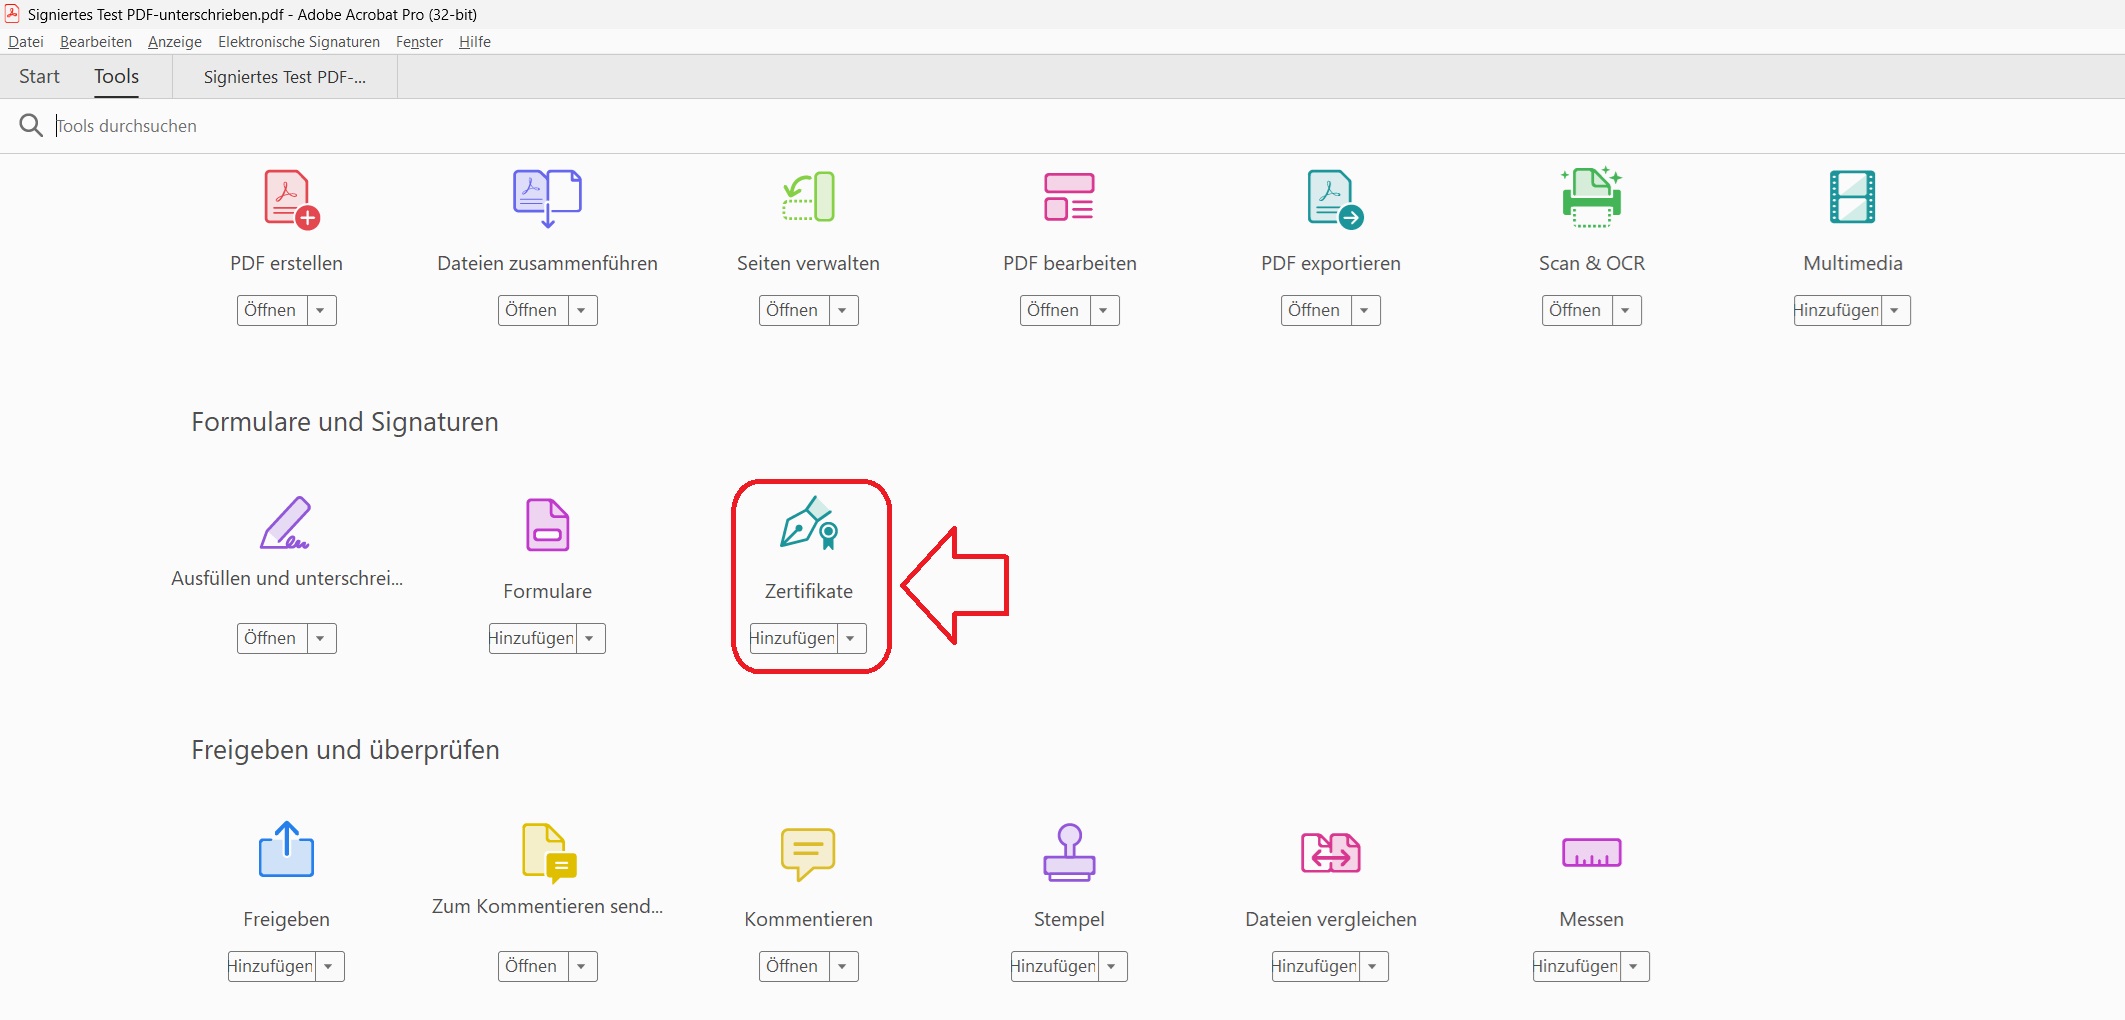Click the Tools durchsuchen search field
Image resolution: width=2125 pixels, height=1020 pixels.
coord(400,126)
